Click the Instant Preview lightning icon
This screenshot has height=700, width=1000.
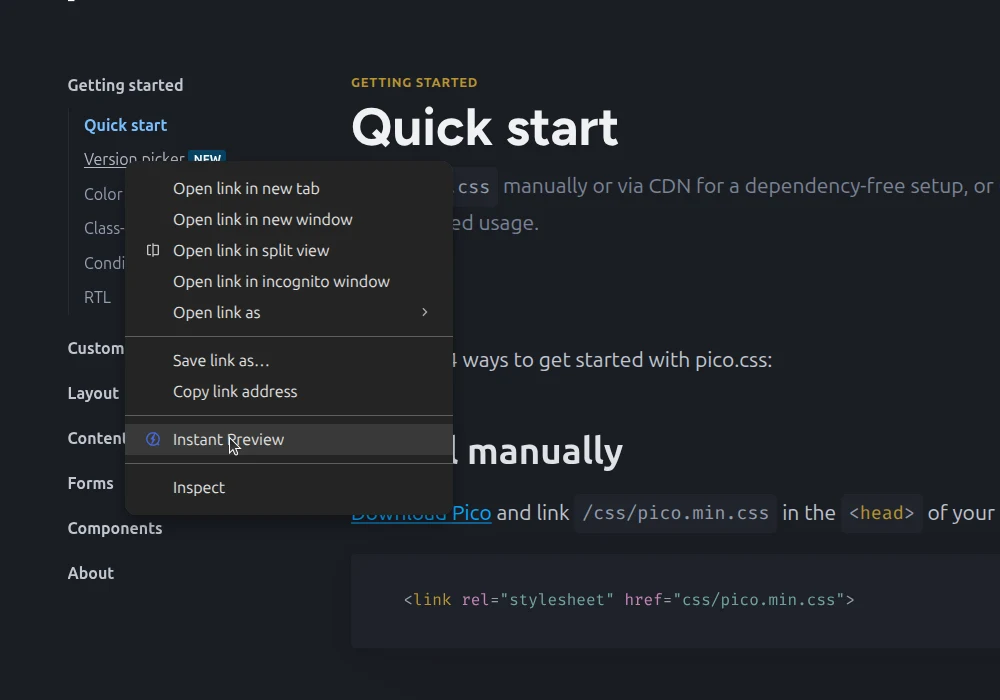click(153, 439)
